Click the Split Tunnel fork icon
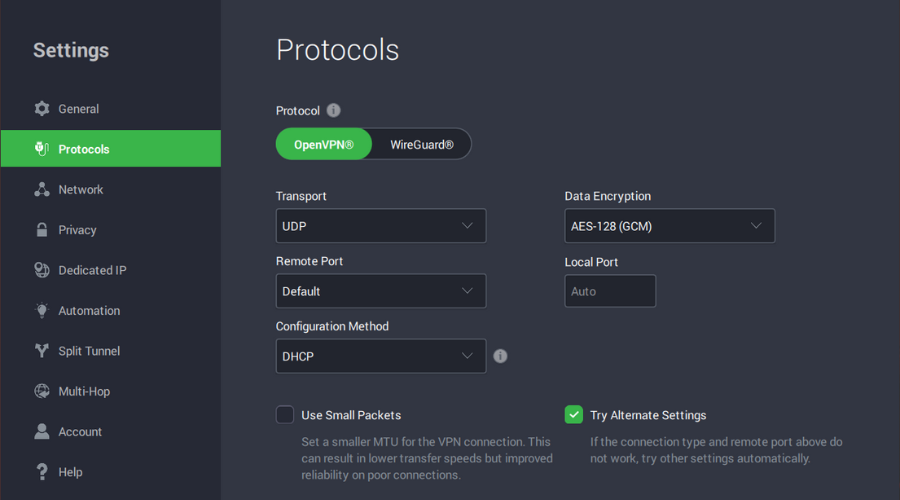The width and height of the screenshot is (900, 500). coord(42,351)
